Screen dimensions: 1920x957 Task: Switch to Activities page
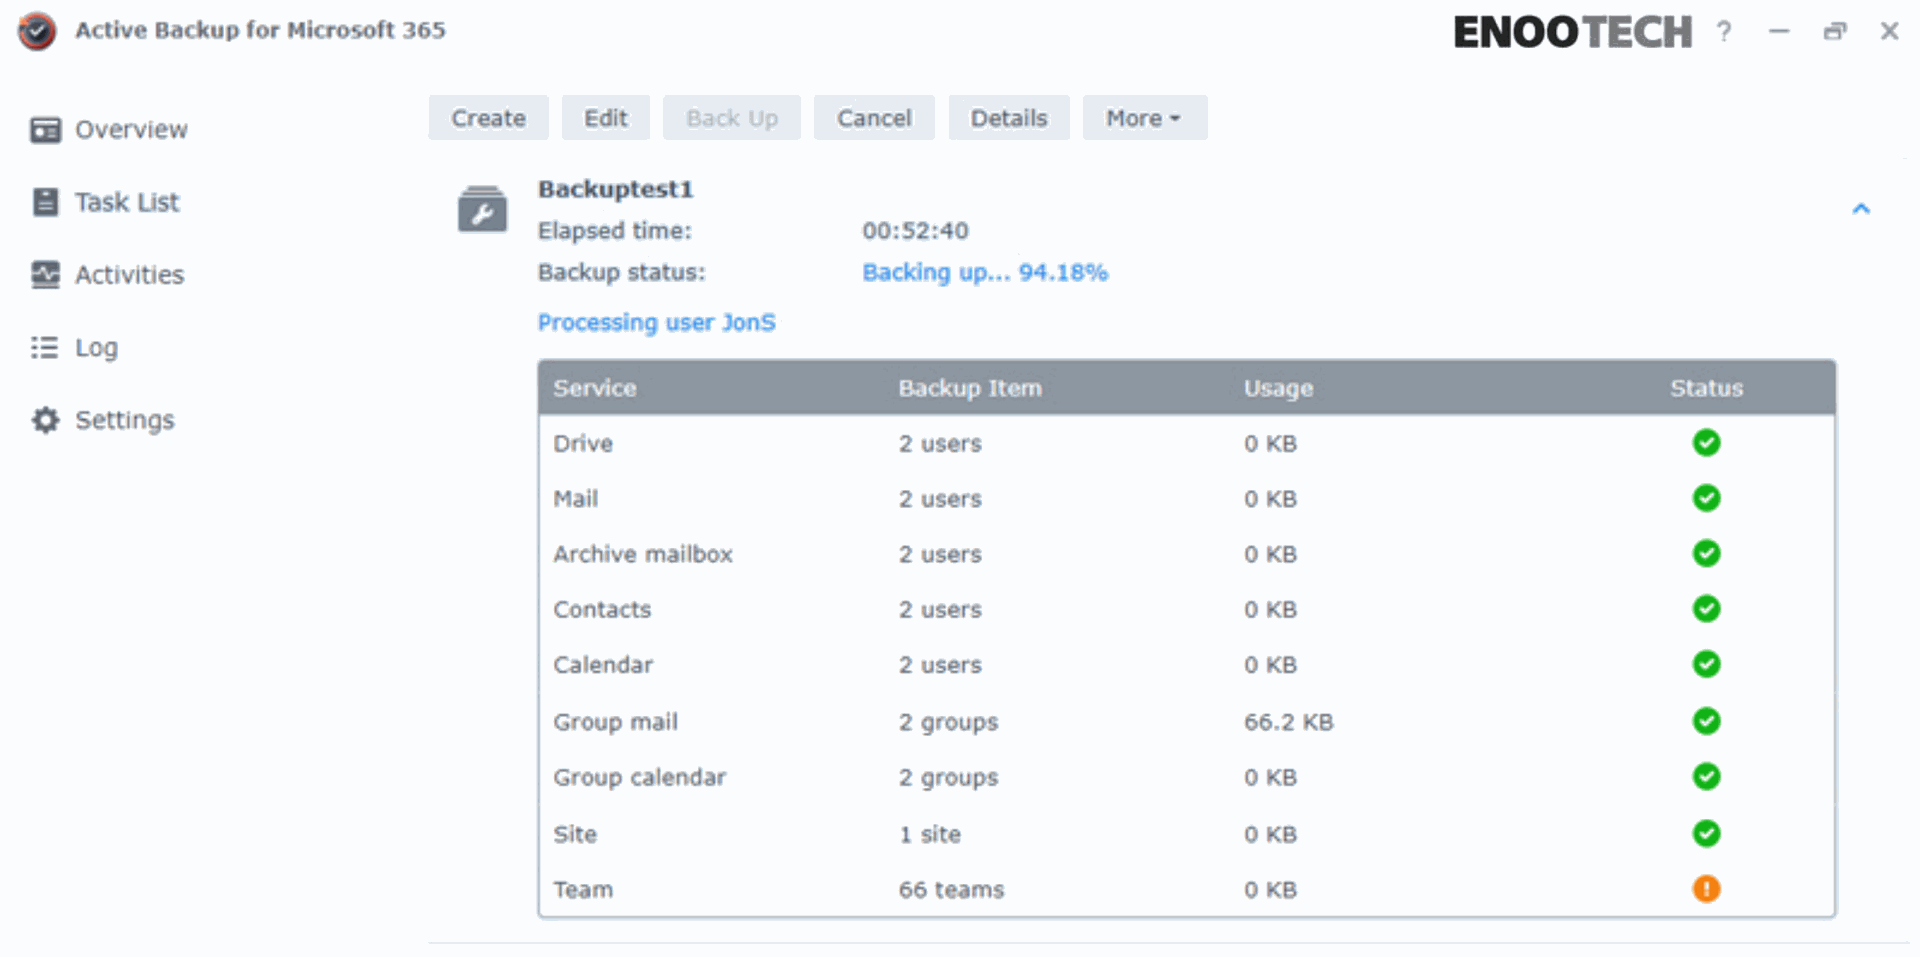coord(130,274)
